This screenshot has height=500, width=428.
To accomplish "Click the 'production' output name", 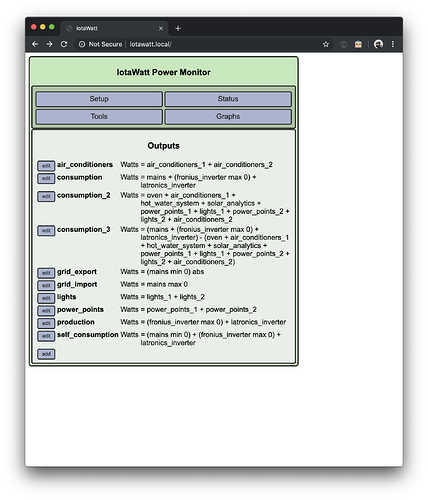I will (x=76, y=322).
